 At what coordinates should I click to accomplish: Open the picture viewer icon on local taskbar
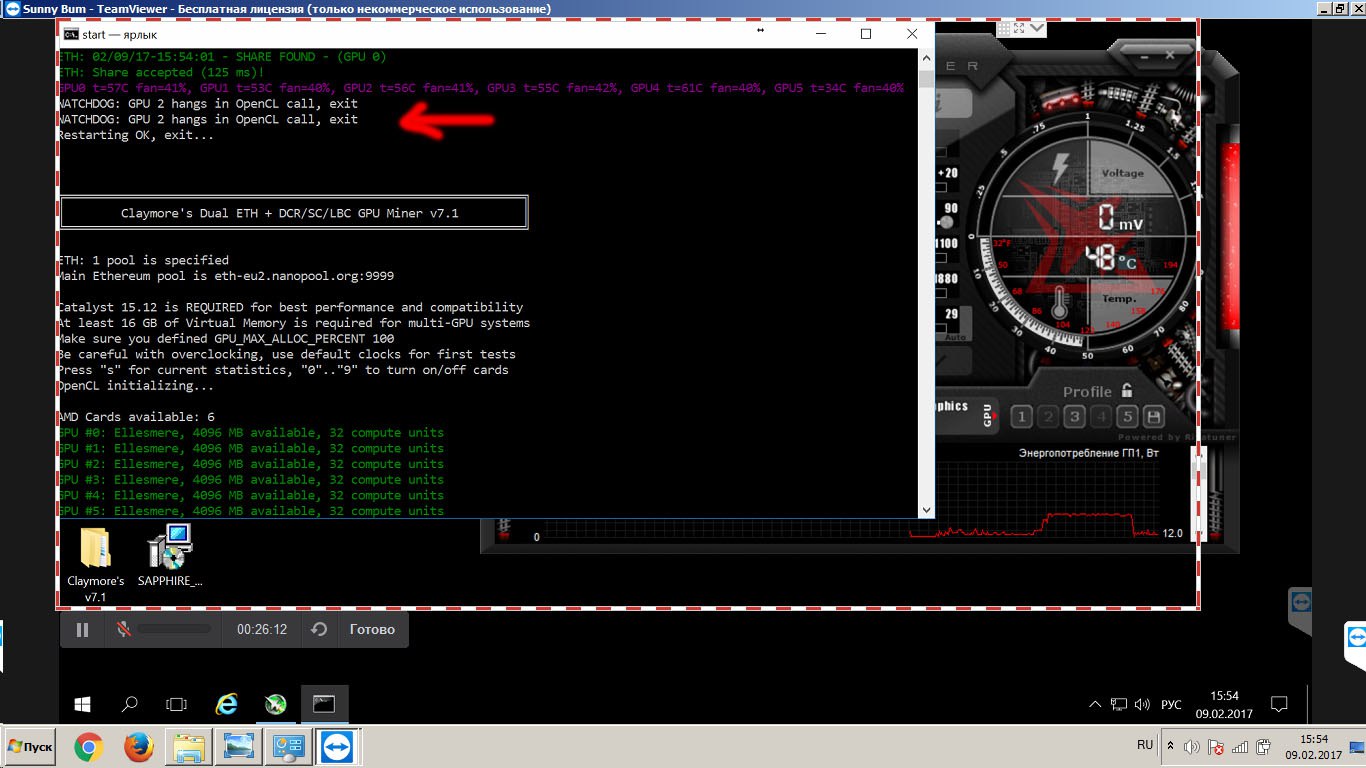pyautogui.click(x=240, y=747)
